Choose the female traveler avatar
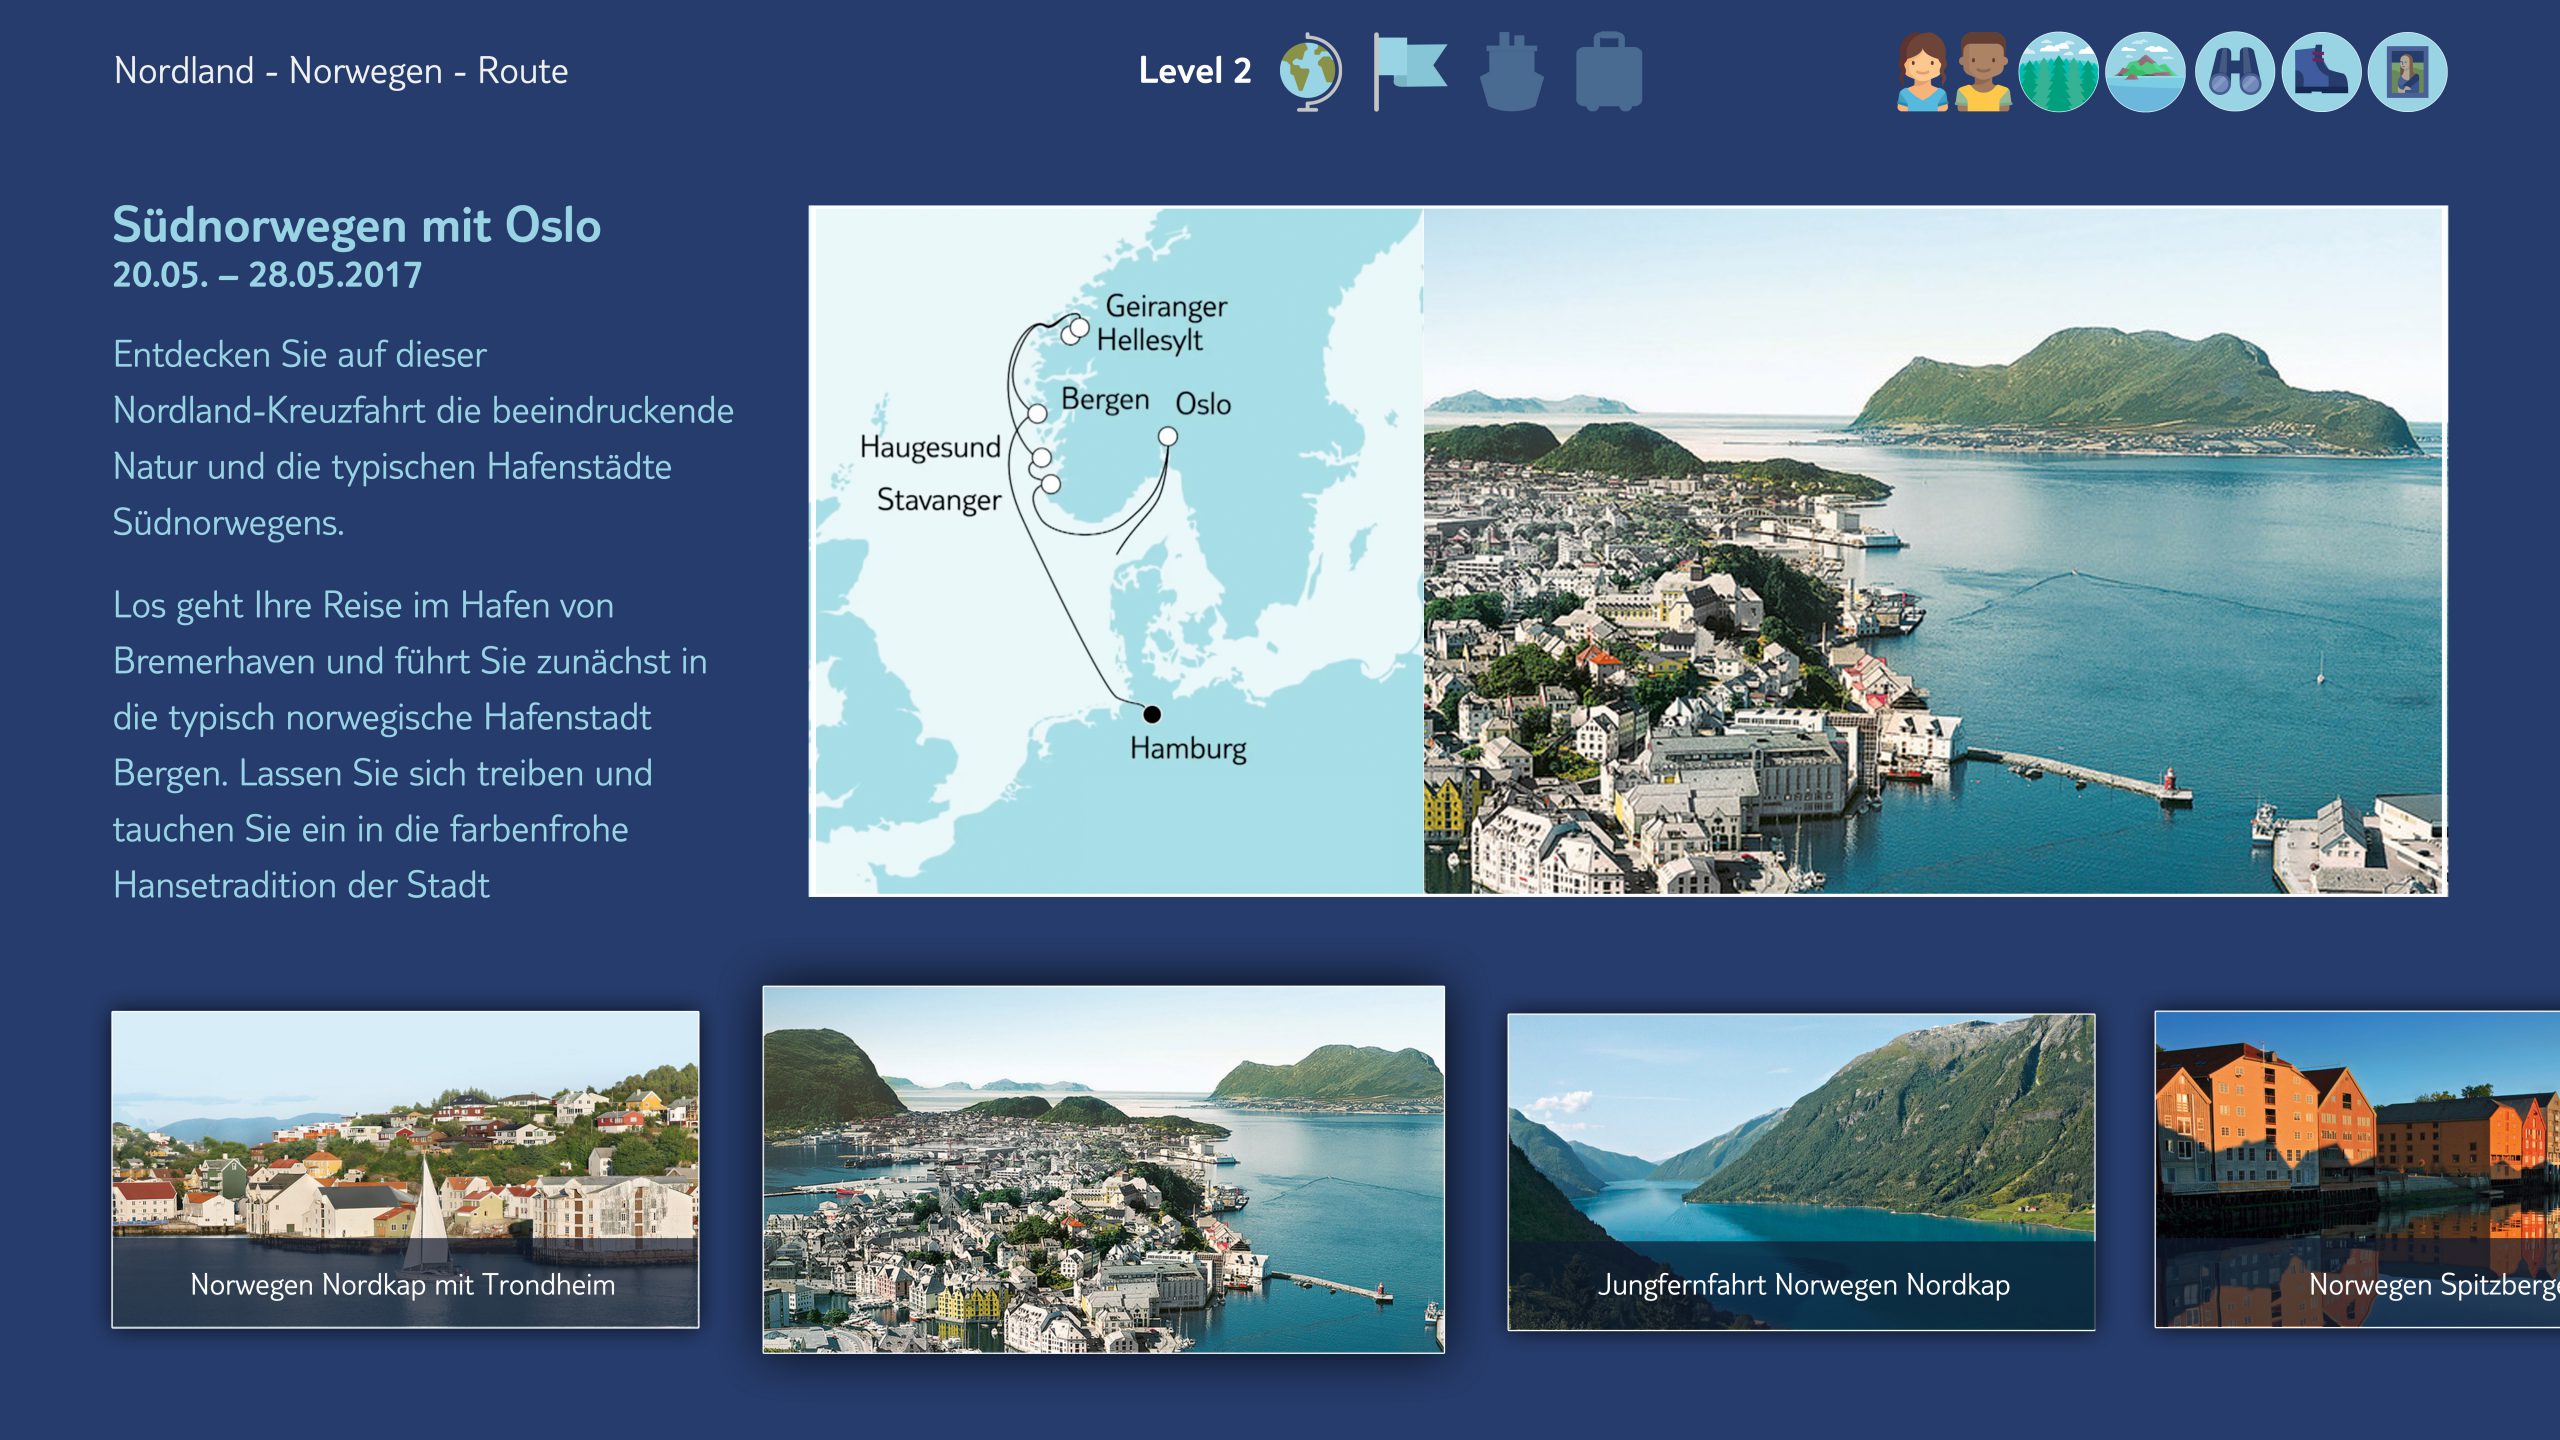 pyautogui.click(x=1922, y=72)
